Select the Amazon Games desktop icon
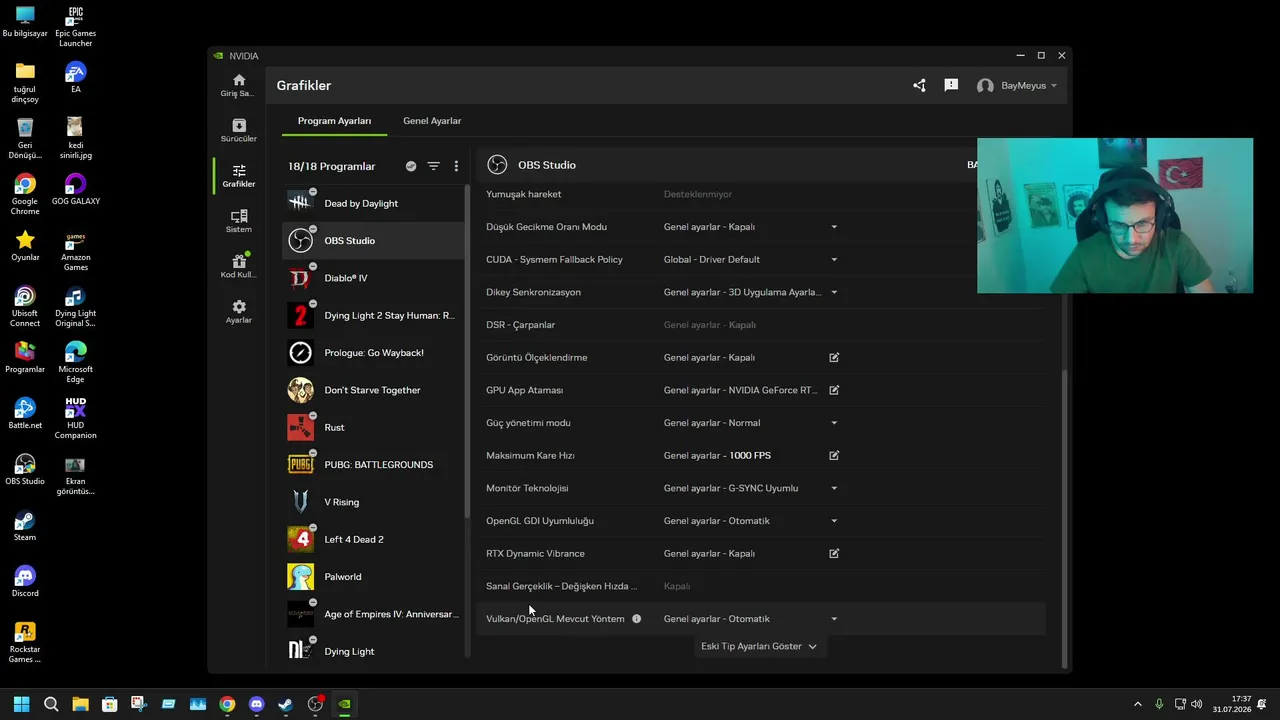 tap(75, 251)
